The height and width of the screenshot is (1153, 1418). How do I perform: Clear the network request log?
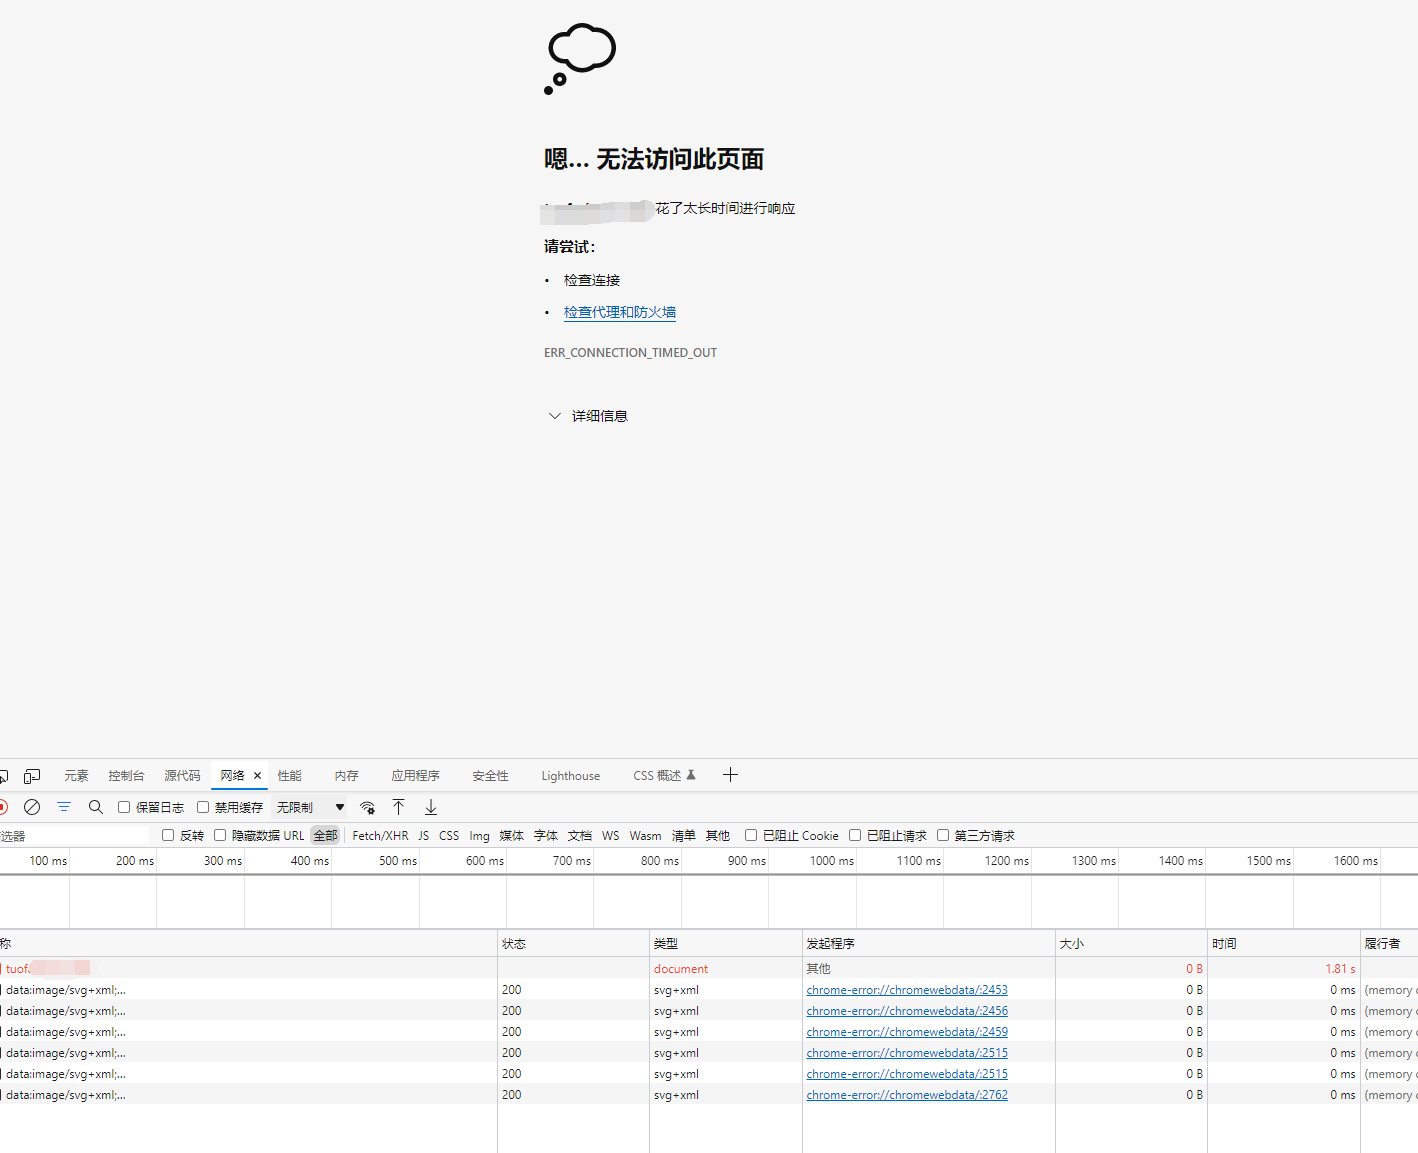pos(32,807)
